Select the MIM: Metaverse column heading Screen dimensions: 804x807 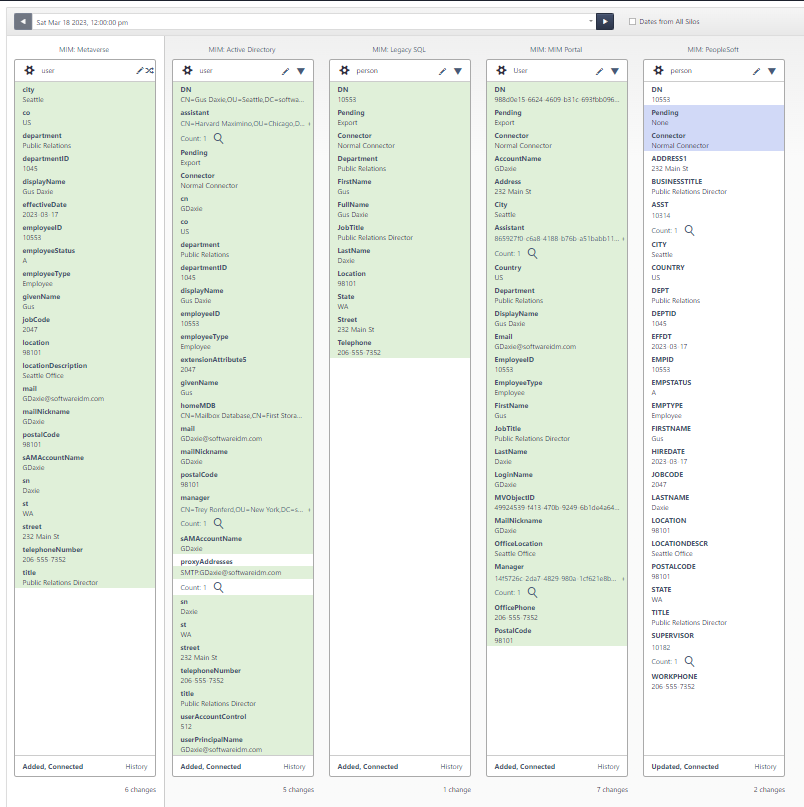tap(84, 49)
